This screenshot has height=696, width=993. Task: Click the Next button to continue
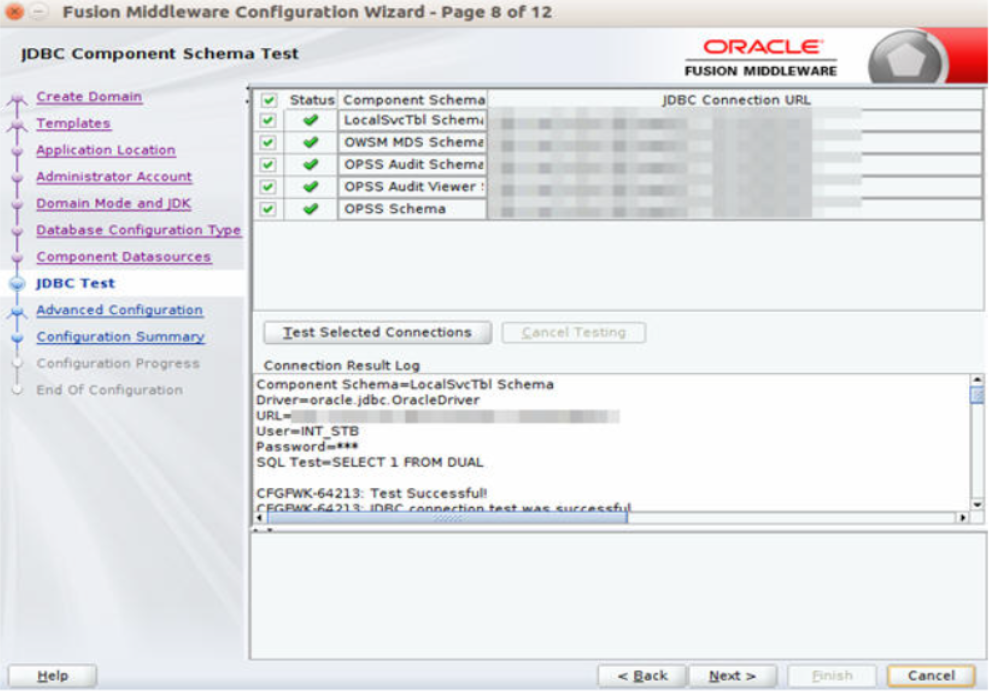[x=731, y=675]
